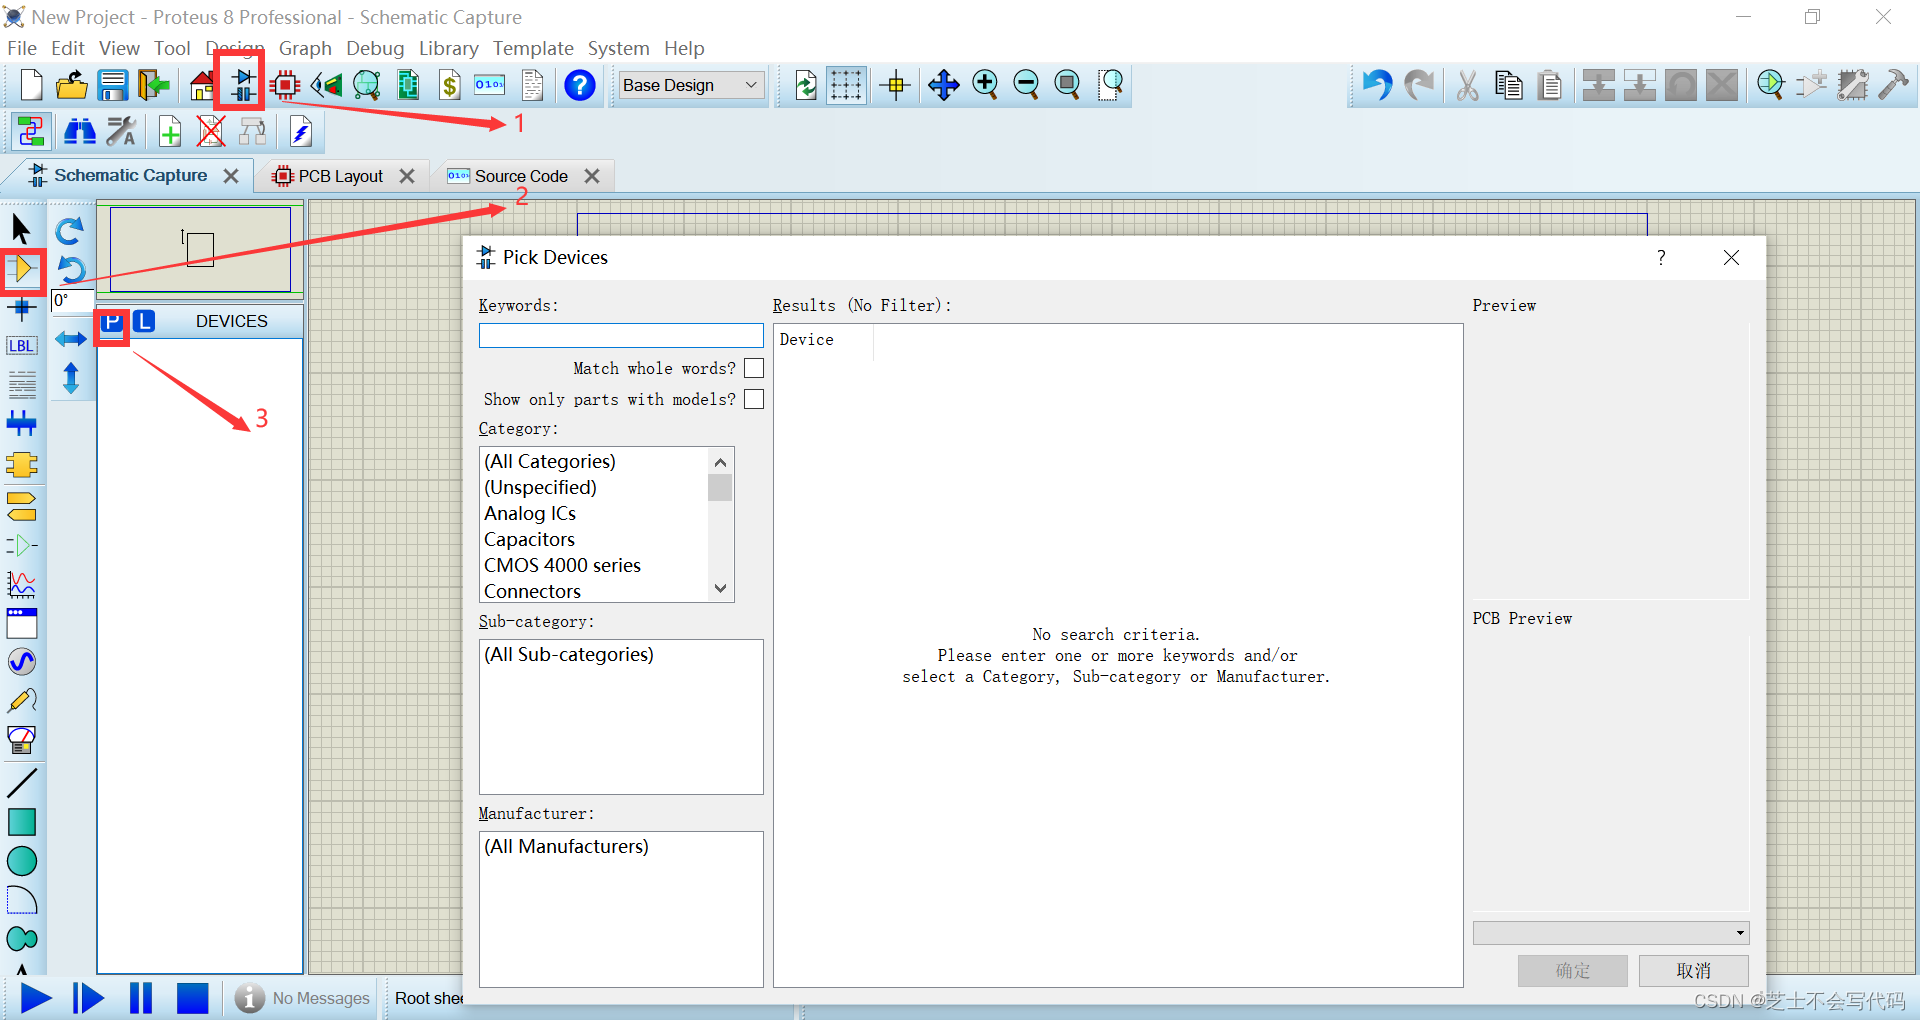Click the Keywords input field
The width and height of the screenshot is (1920, 1020).
pyautogui.click(x=621, y=336)
